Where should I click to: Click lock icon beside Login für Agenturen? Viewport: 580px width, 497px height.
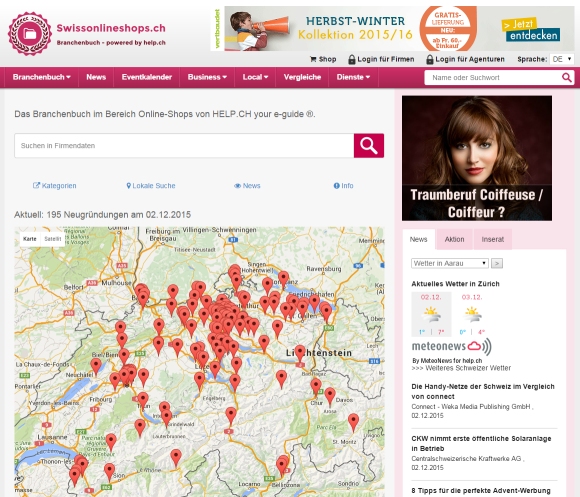[429, 59]
